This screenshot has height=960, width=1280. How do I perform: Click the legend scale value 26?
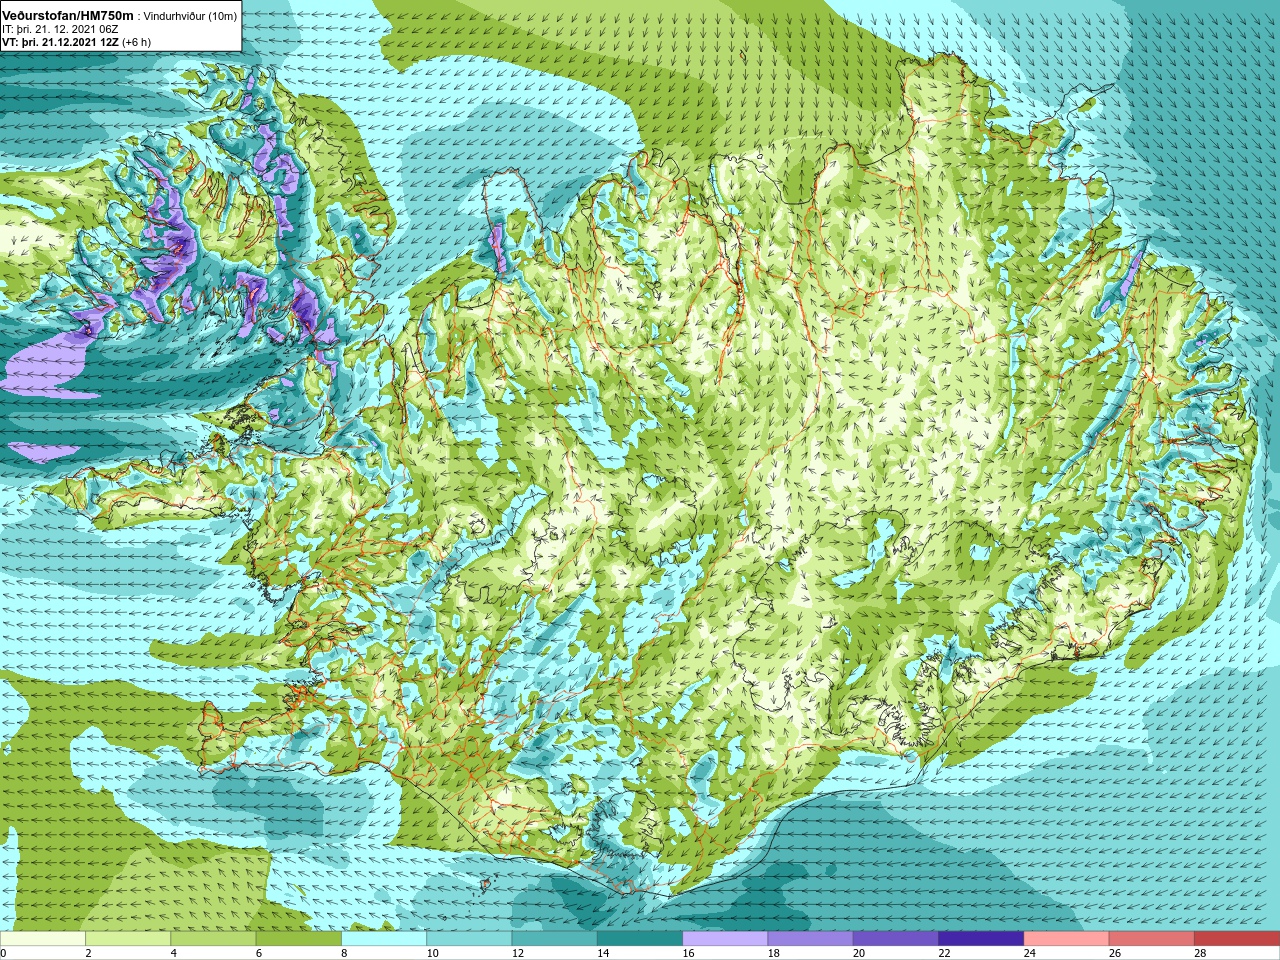click(1115, 953)
